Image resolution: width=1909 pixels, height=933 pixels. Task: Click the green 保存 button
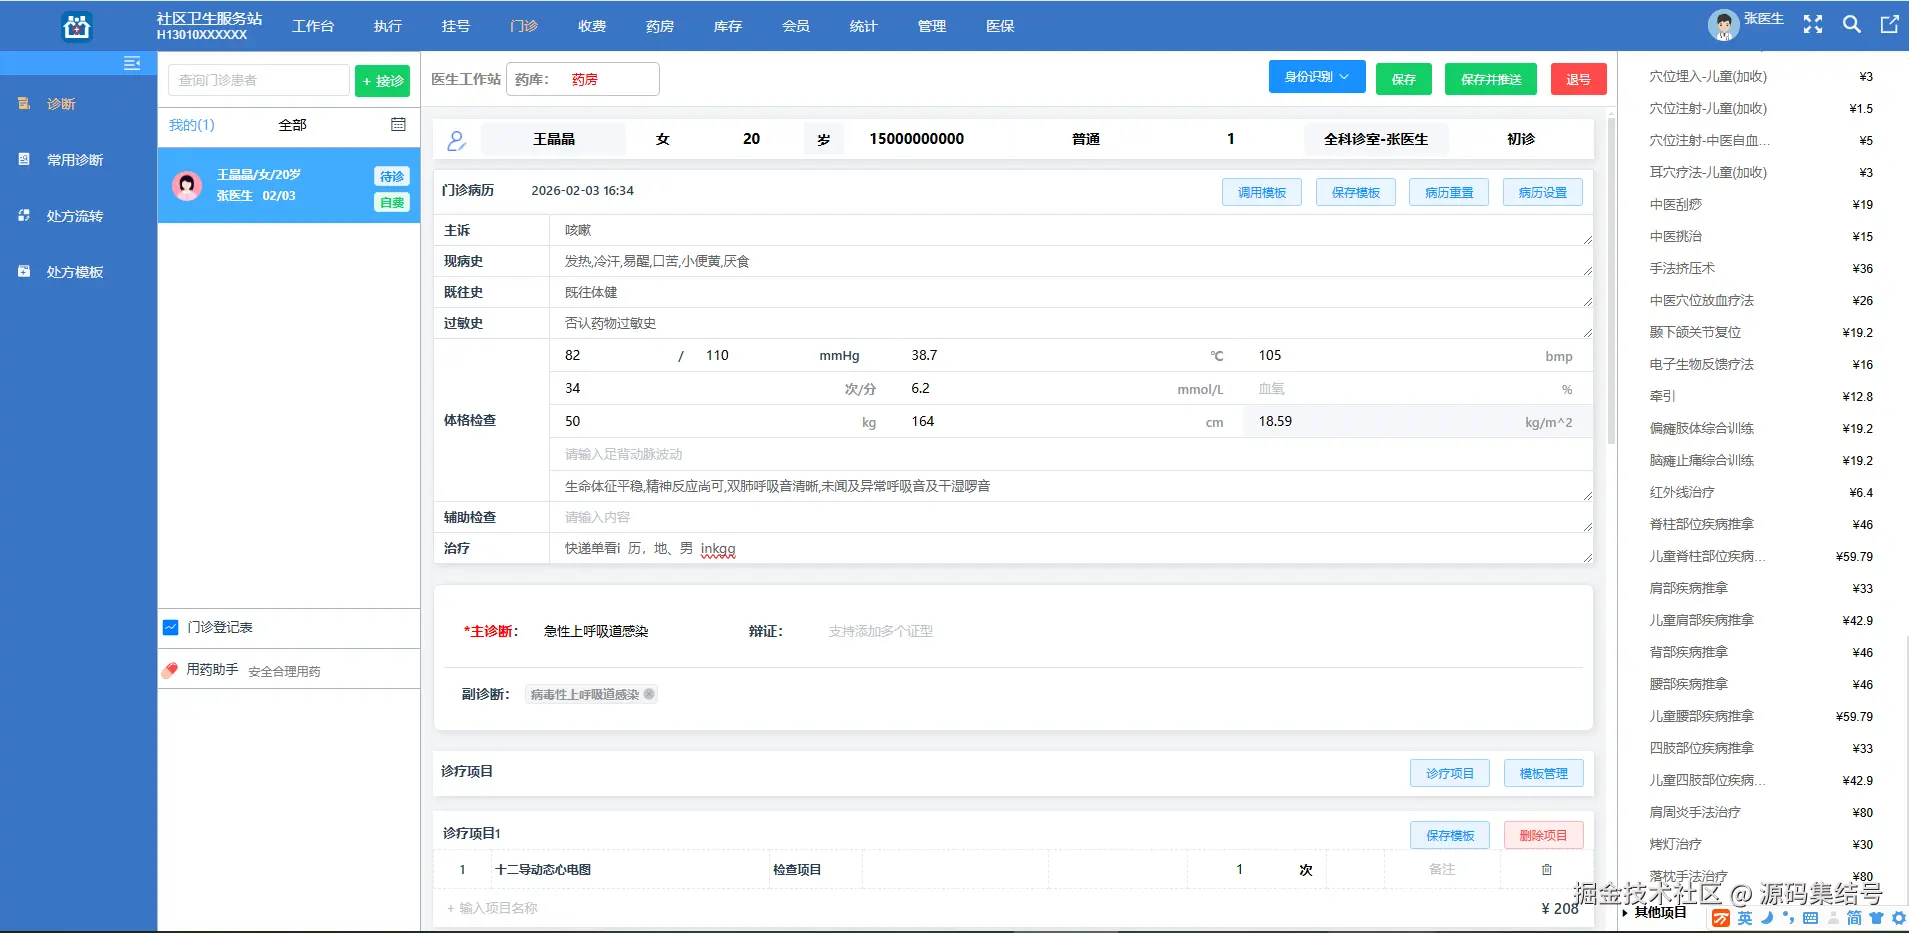point(1404,79)
